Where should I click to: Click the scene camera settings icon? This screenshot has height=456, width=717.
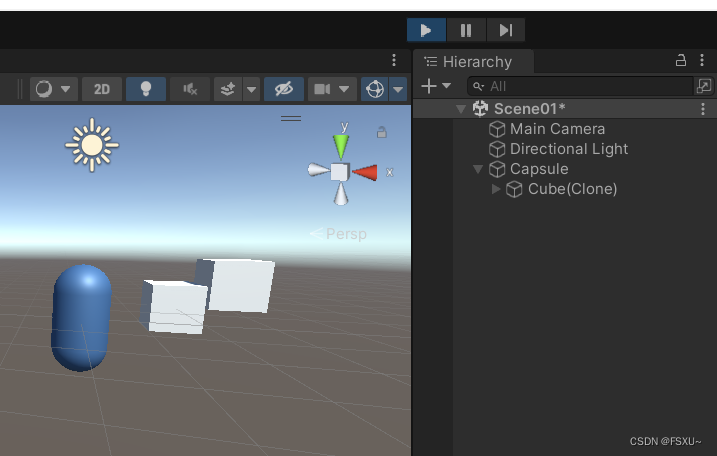[322, 89]
